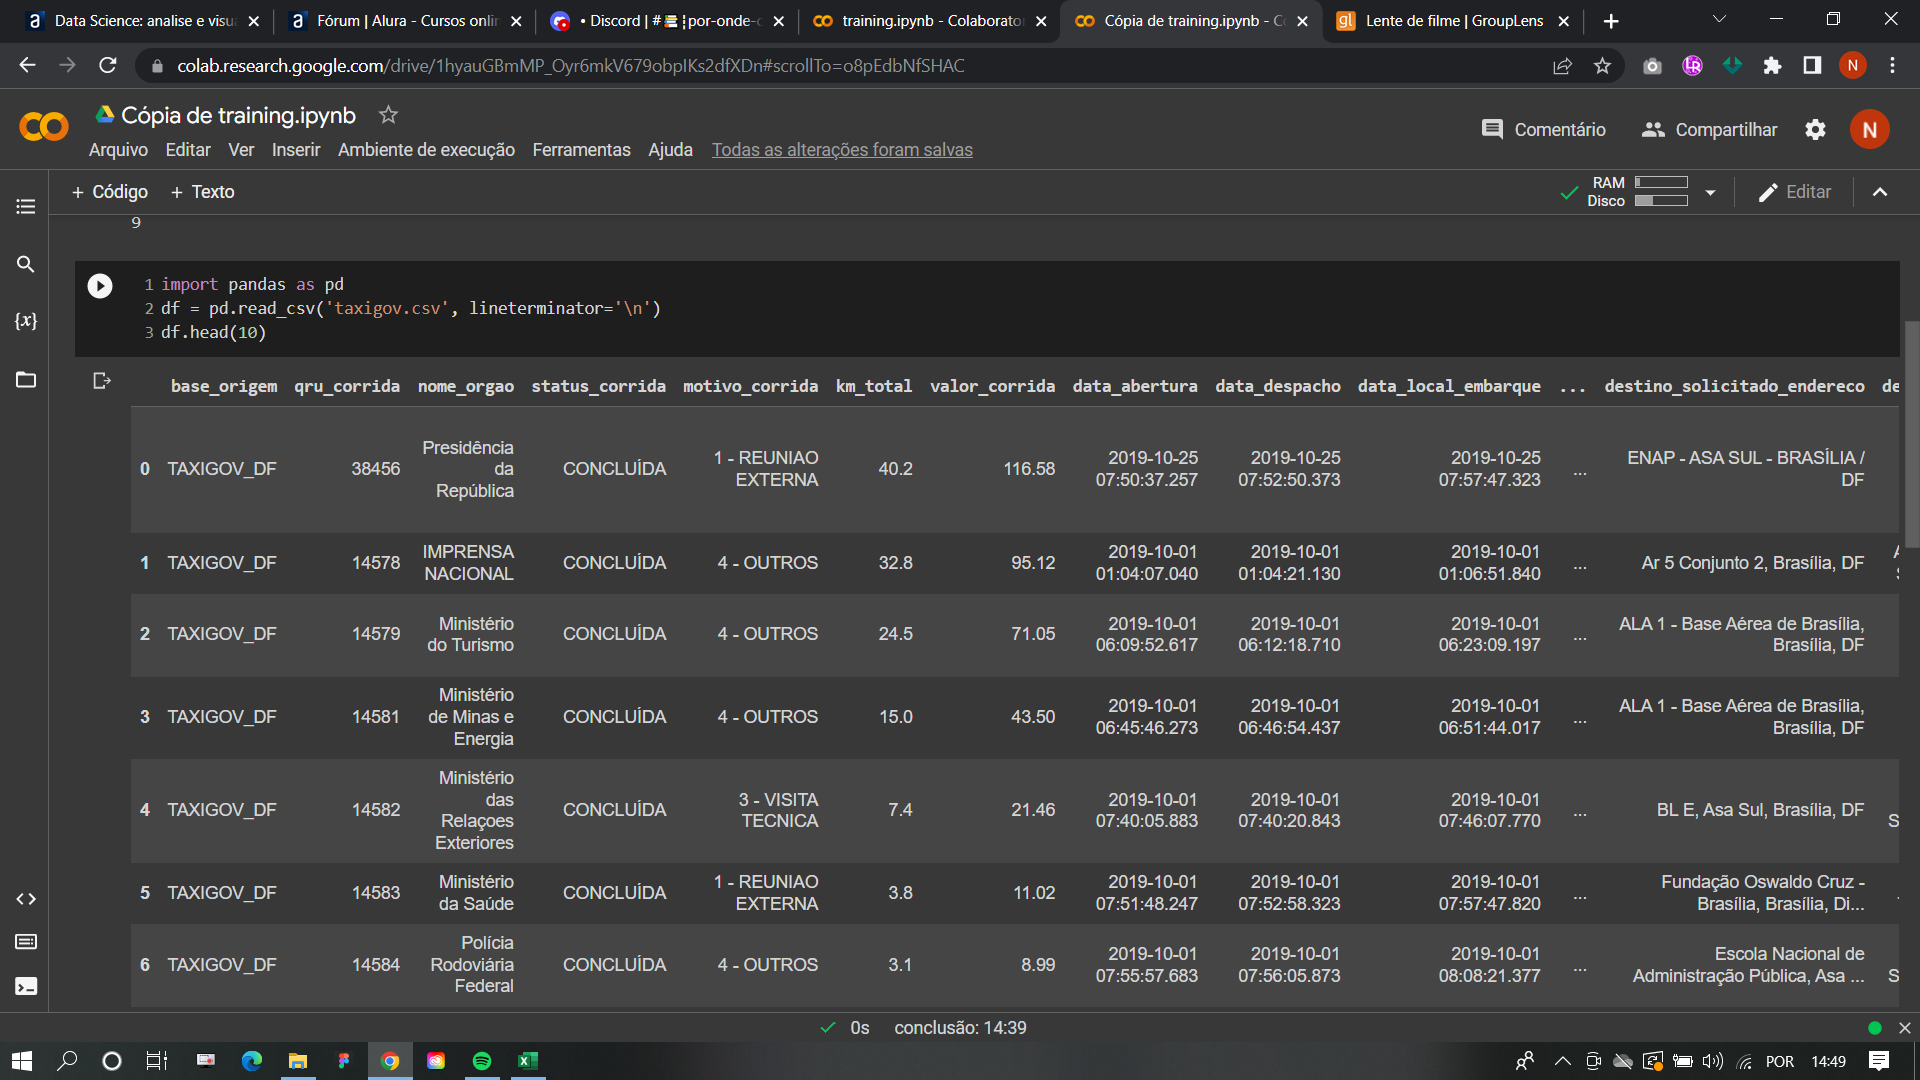Open the browser extensions puzzle icon
Screen dimensions: 1920x1080
[1772, 66]
